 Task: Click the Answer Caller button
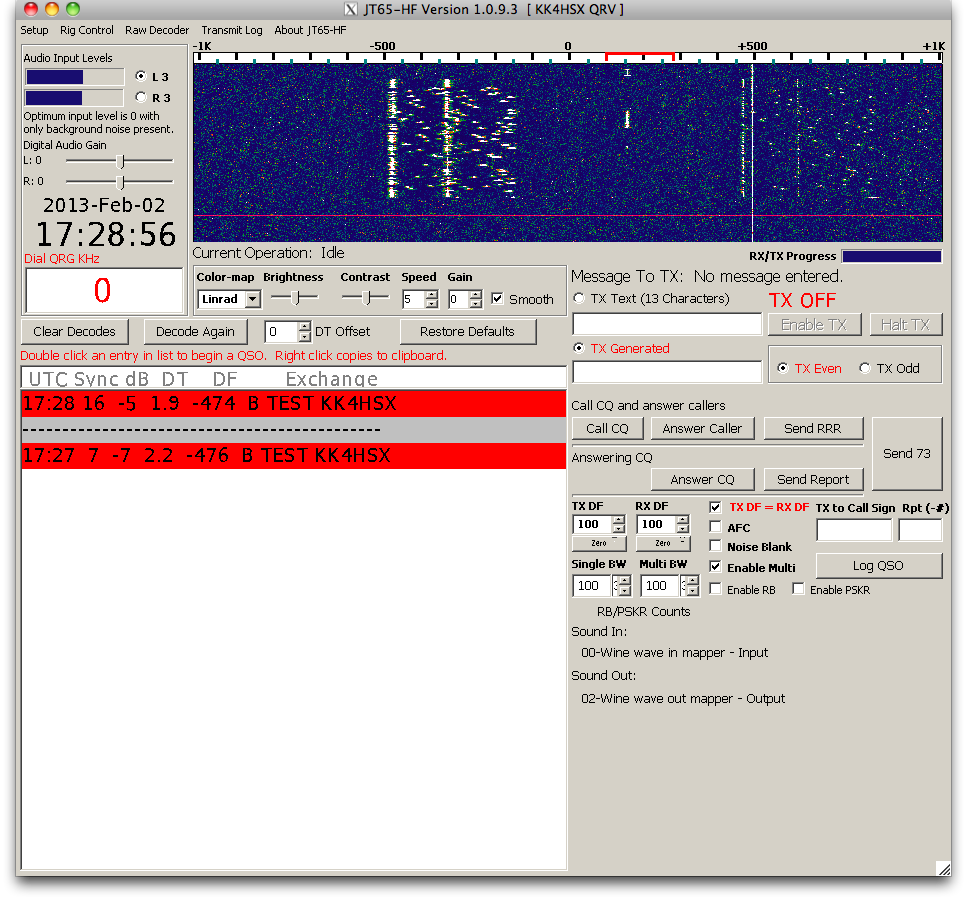point(702,428)
